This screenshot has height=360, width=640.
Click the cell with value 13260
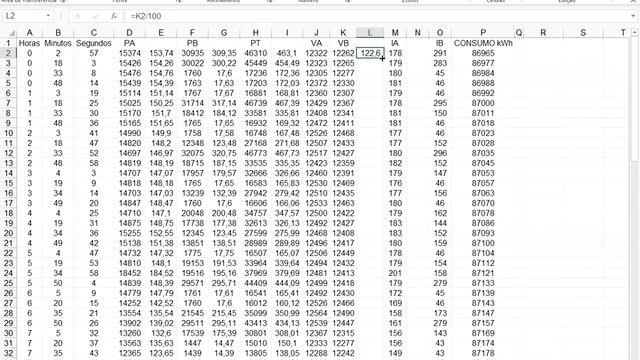pyautogui.click(x=129, y=333)
